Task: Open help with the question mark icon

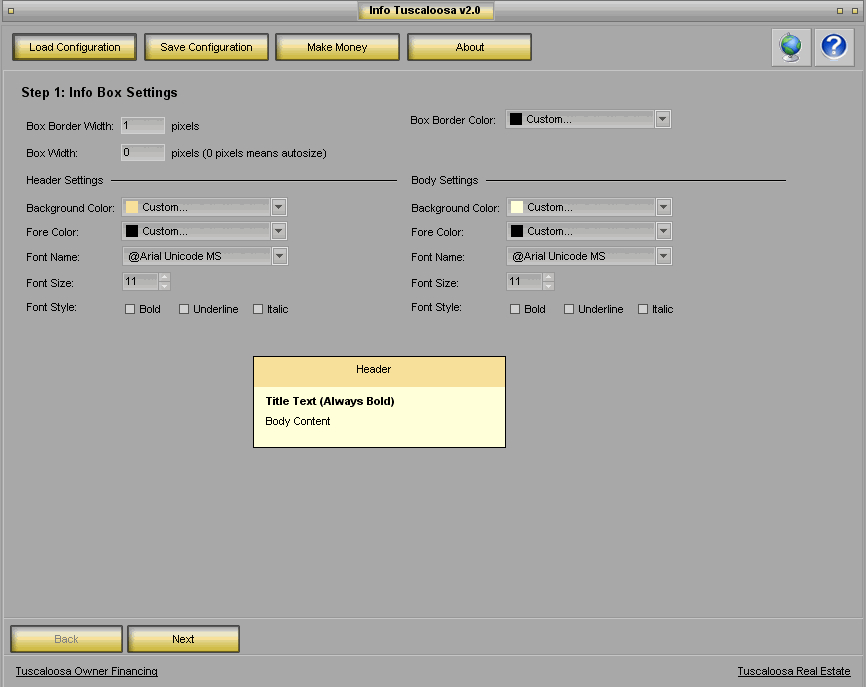Action: click(x=834, y=47)
